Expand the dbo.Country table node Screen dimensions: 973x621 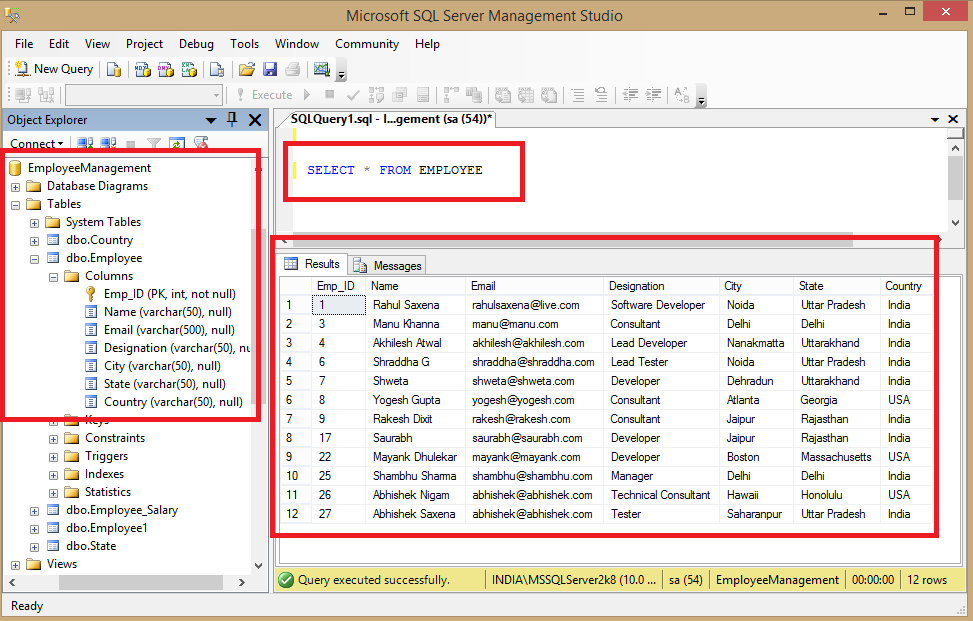click(35, 240)
